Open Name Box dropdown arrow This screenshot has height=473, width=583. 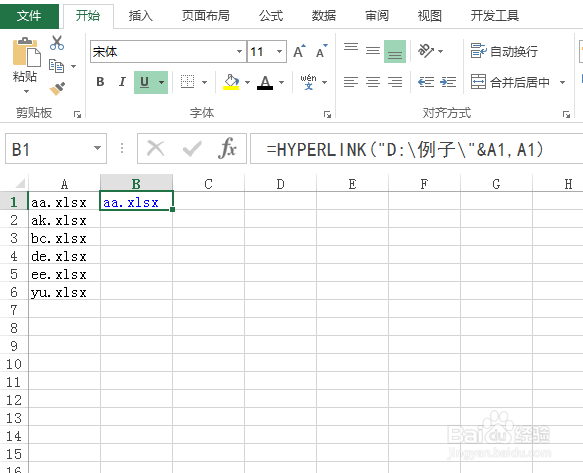coord(97,148)
